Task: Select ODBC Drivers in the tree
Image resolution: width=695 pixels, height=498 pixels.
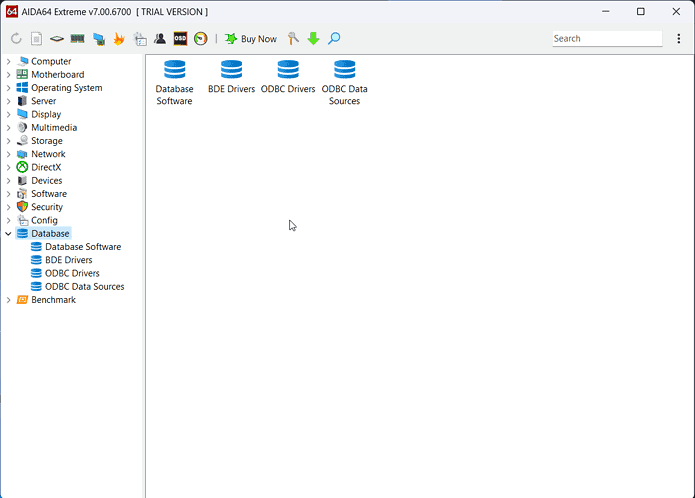Action: click(x=72, y=273)
